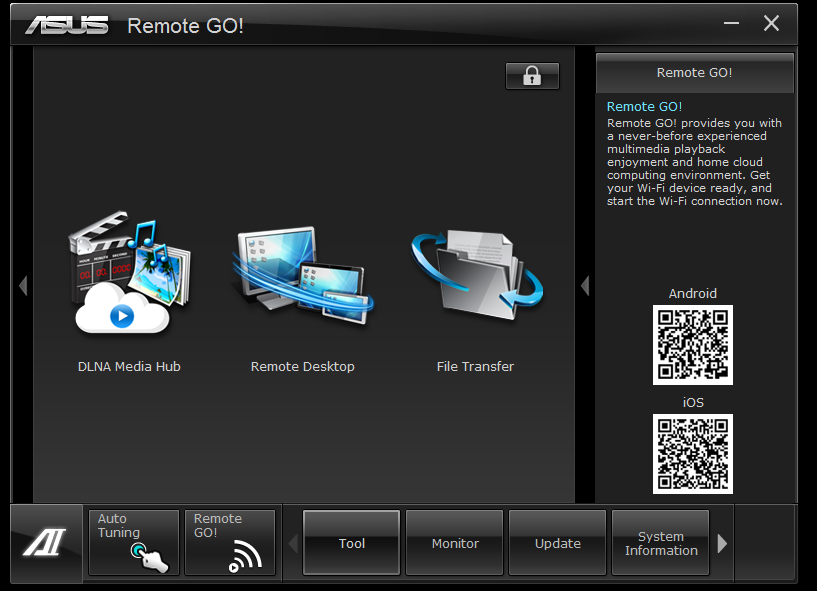The width and height of the screenshot is (817, 591).
Task: Collapse the Remote GO! info side panel
Action: pyautogui.click(x=585, y=286)
